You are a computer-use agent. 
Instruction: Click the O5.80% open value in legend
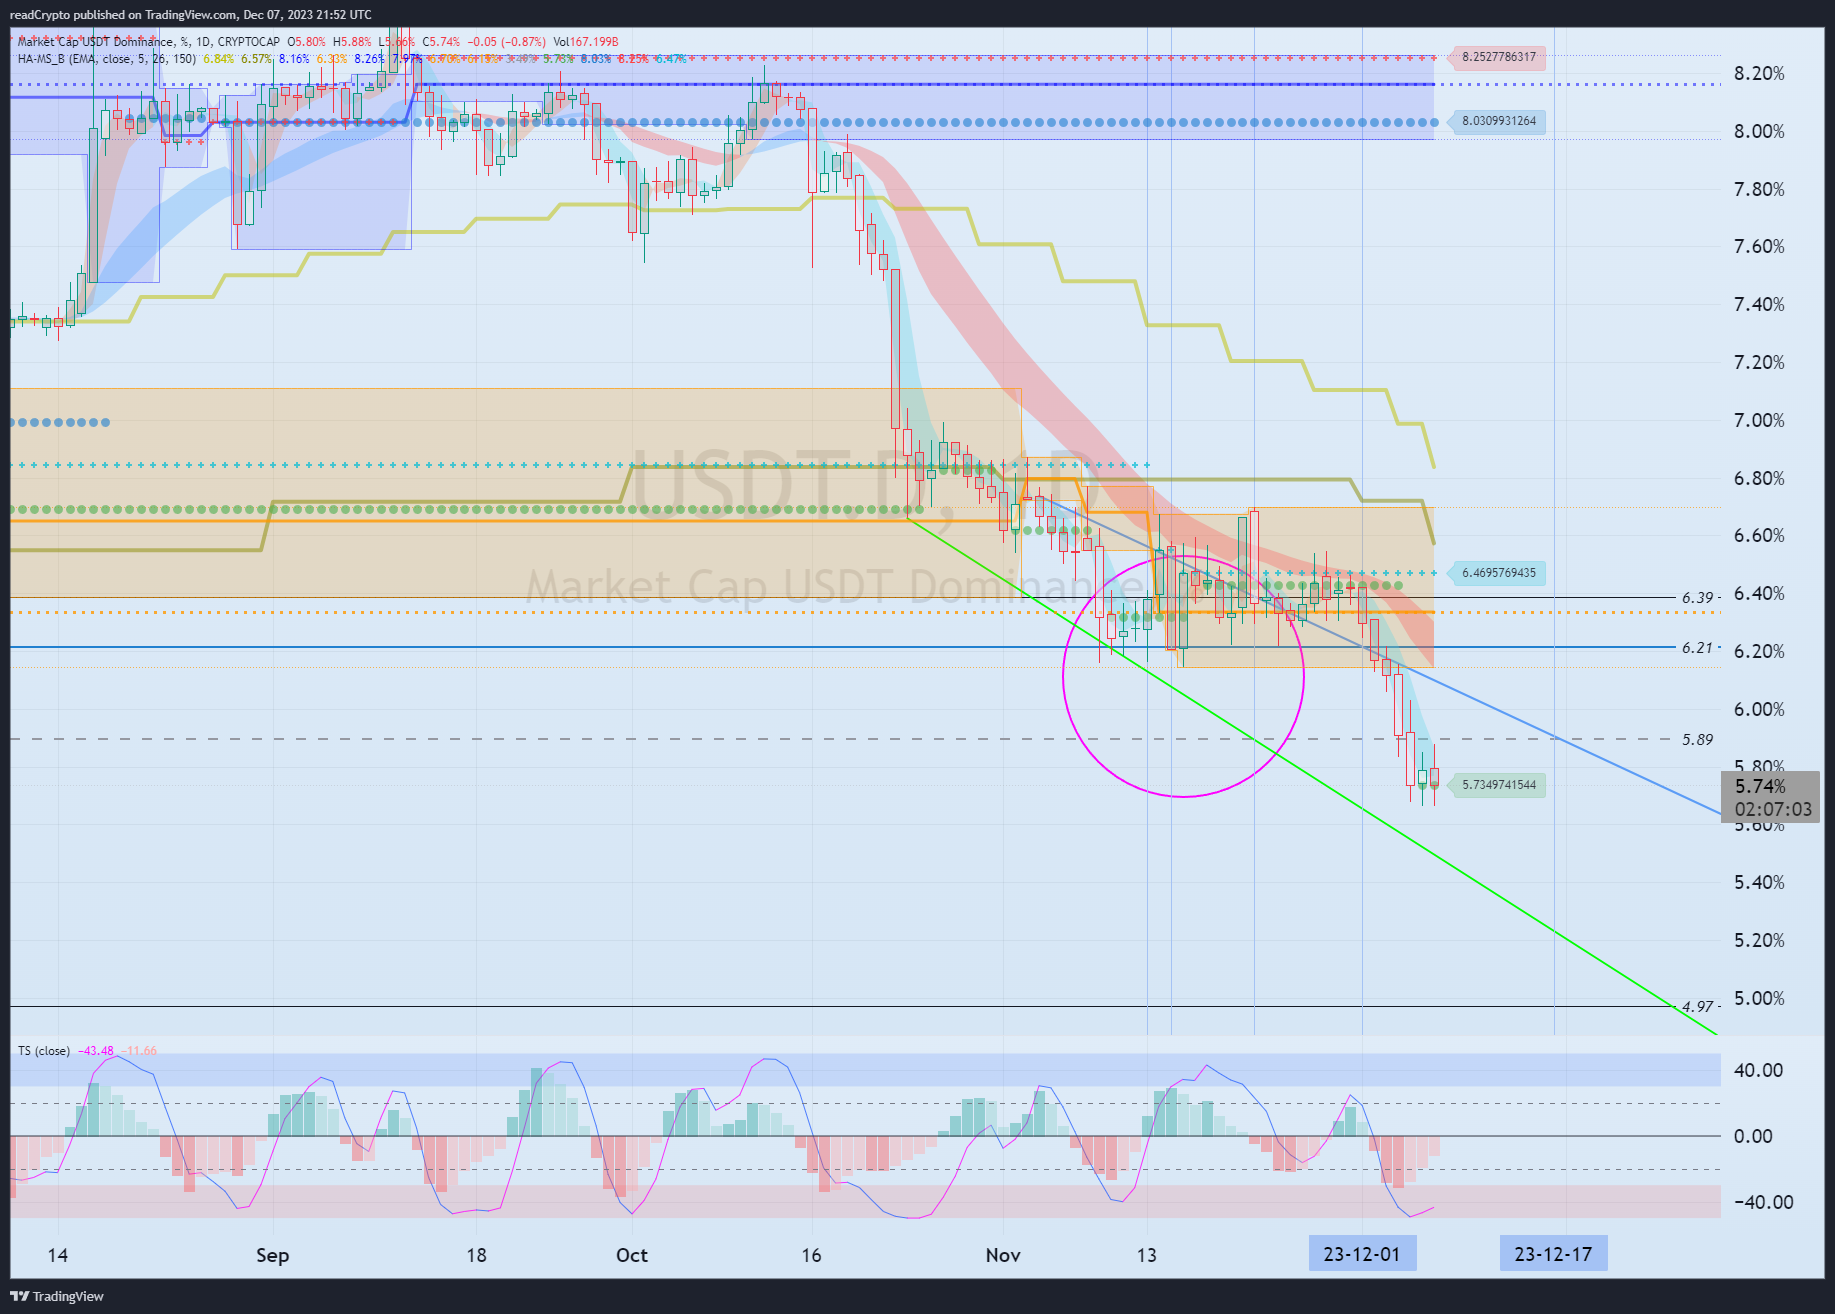point(306,42)
